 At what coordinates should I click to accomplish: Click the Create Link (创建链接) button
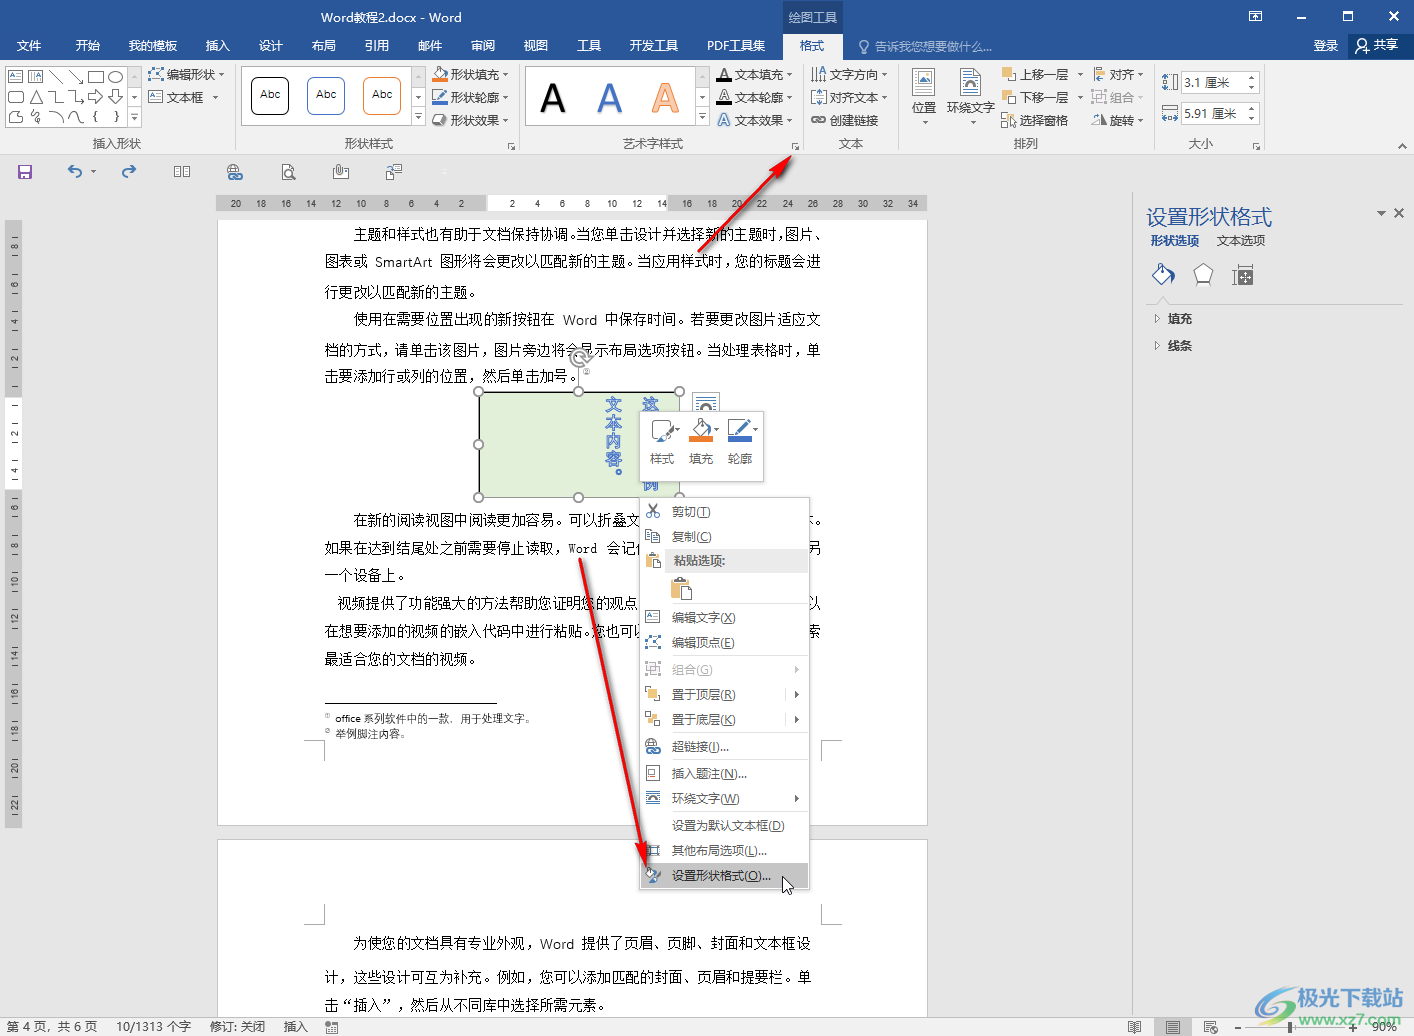[845, 120]
